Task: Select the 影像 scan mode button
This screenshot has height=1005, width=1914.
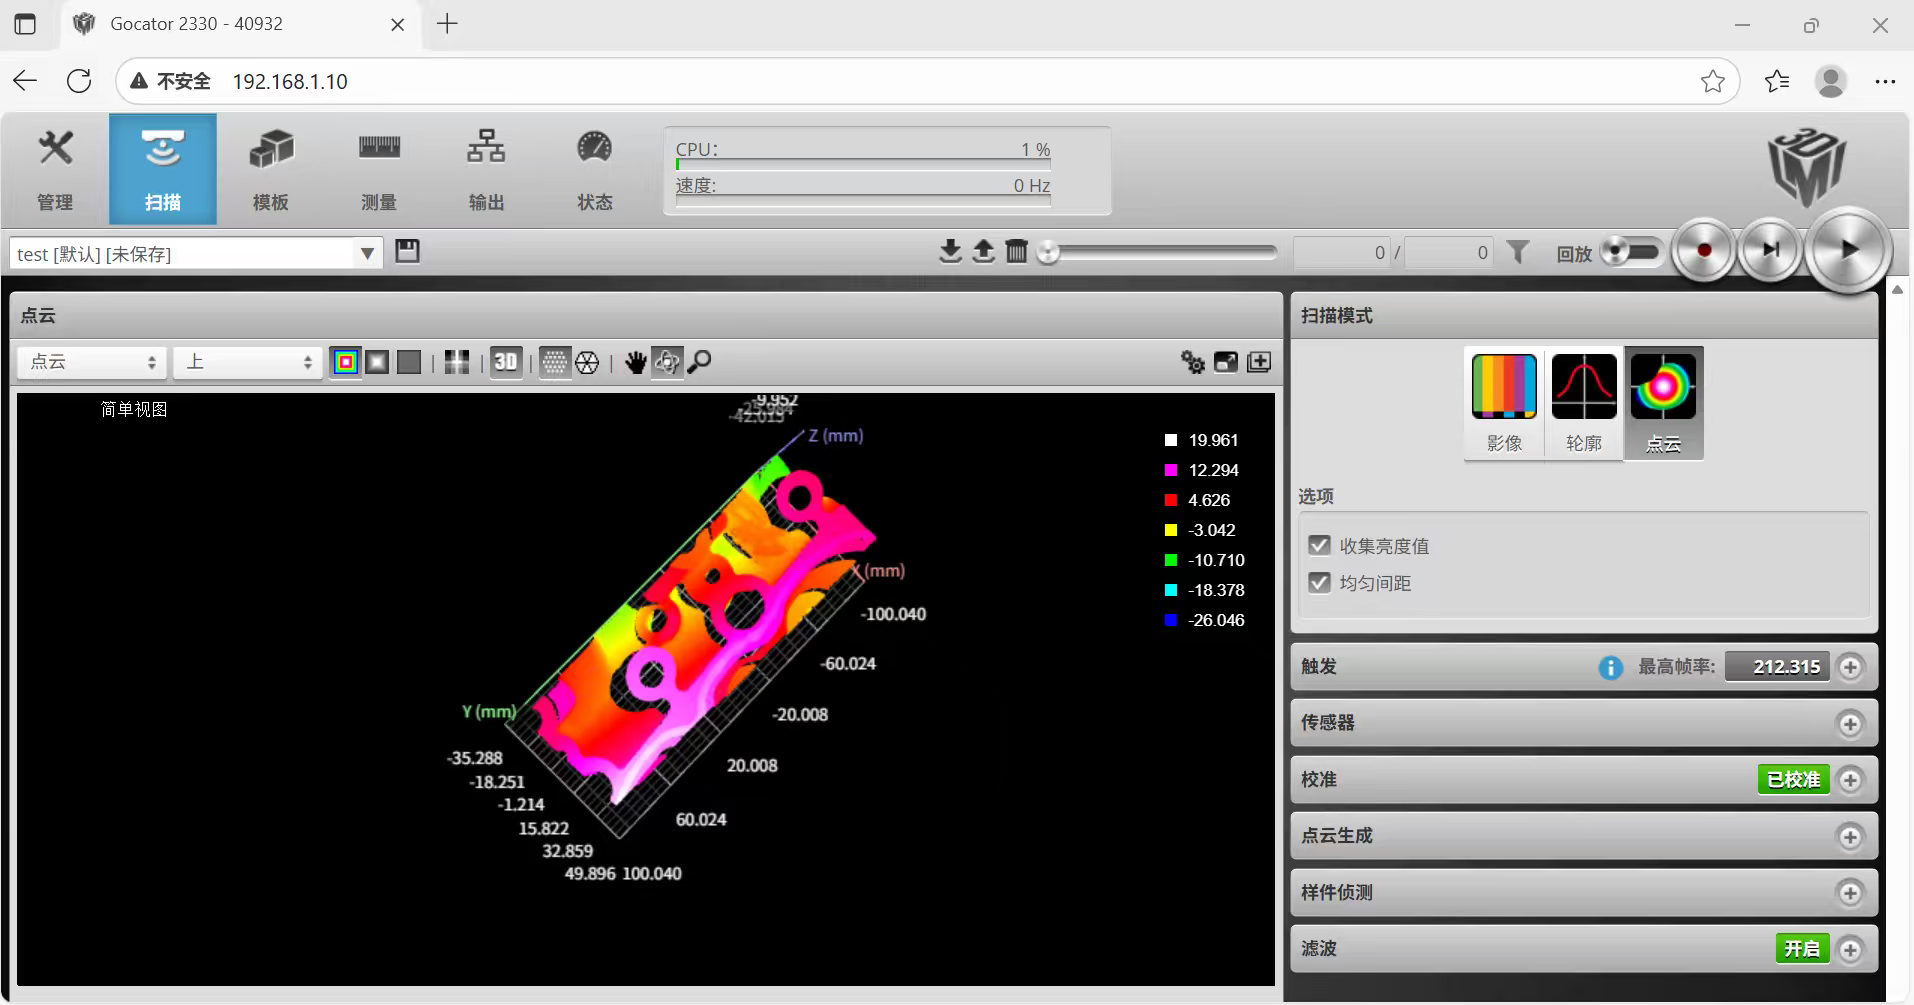Action: click(1503, 402)
